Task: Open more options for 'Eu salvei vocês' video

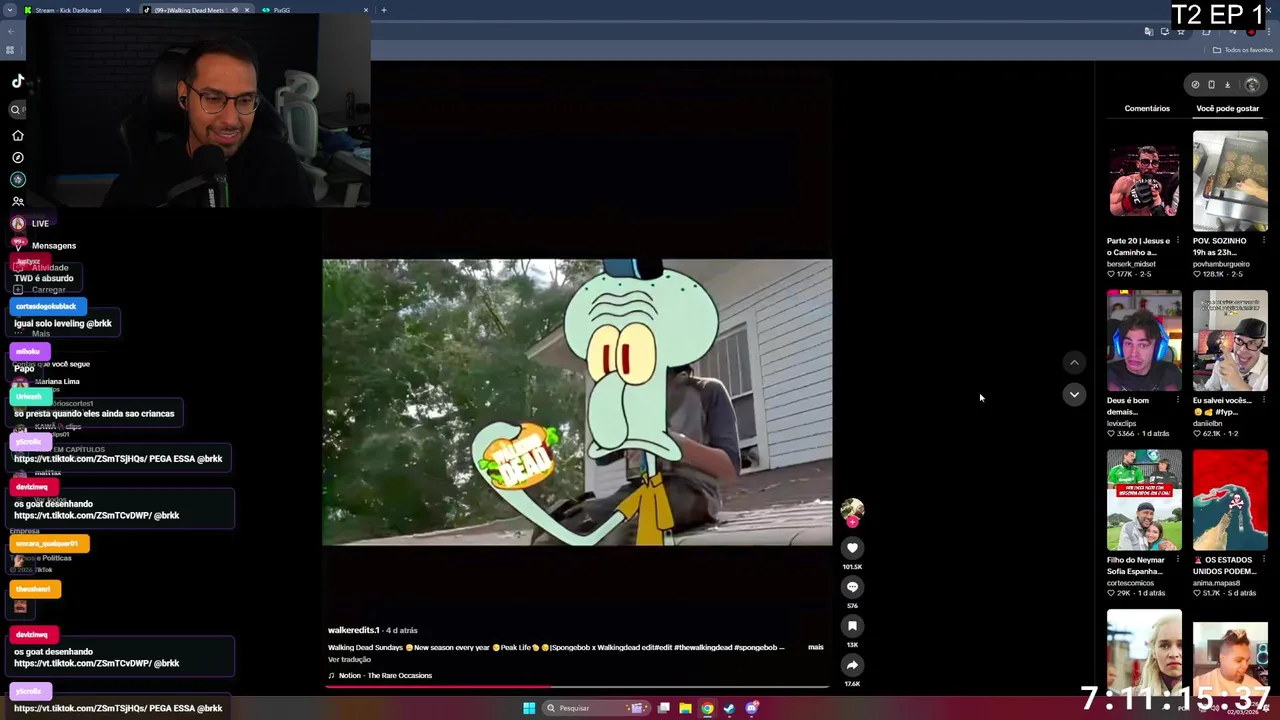Action: pos(1264,400)
